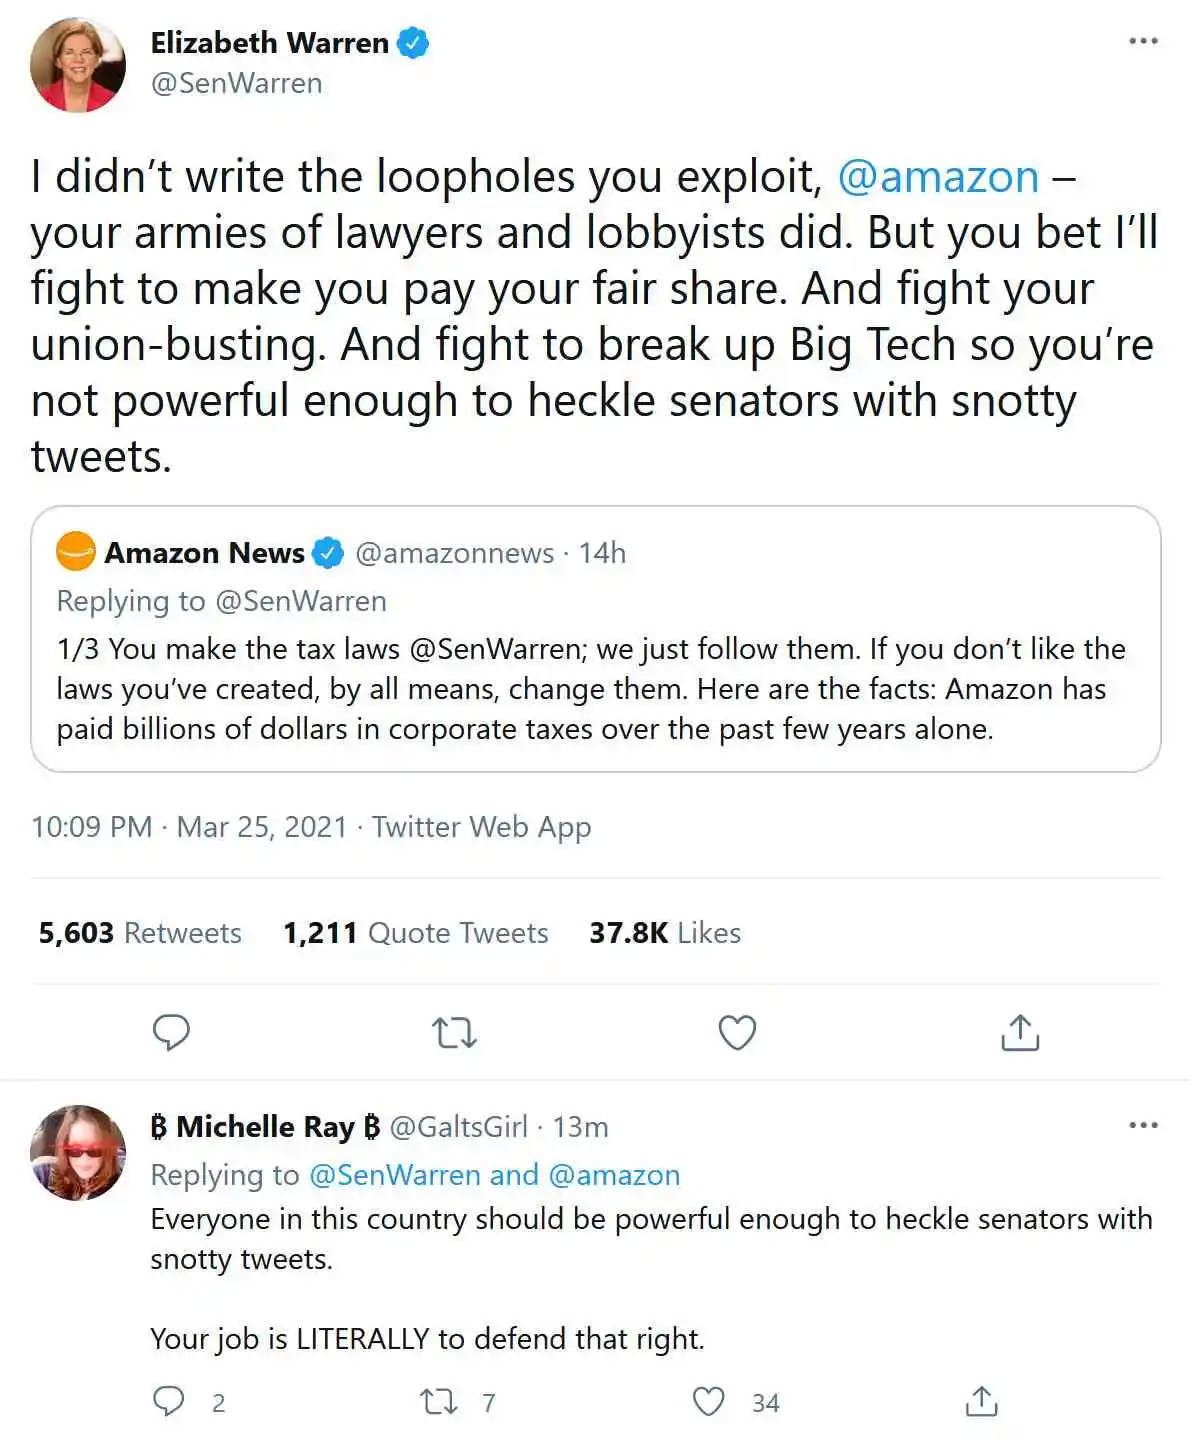The height and width of the screenshot is (1440, 1189).
Task: View the 37.8K Likes list
Action: point(665,933)
